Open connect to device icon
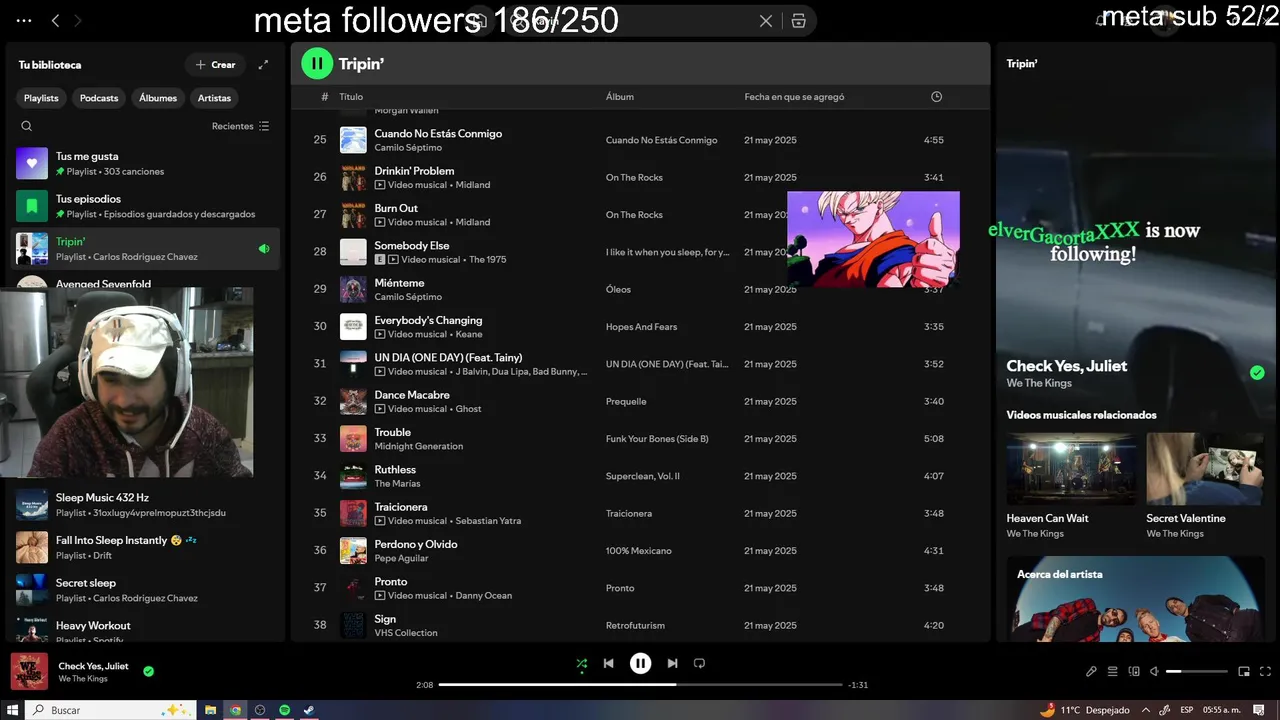The height and width of the screenshot is (720, 1280). pos(1134,672)
